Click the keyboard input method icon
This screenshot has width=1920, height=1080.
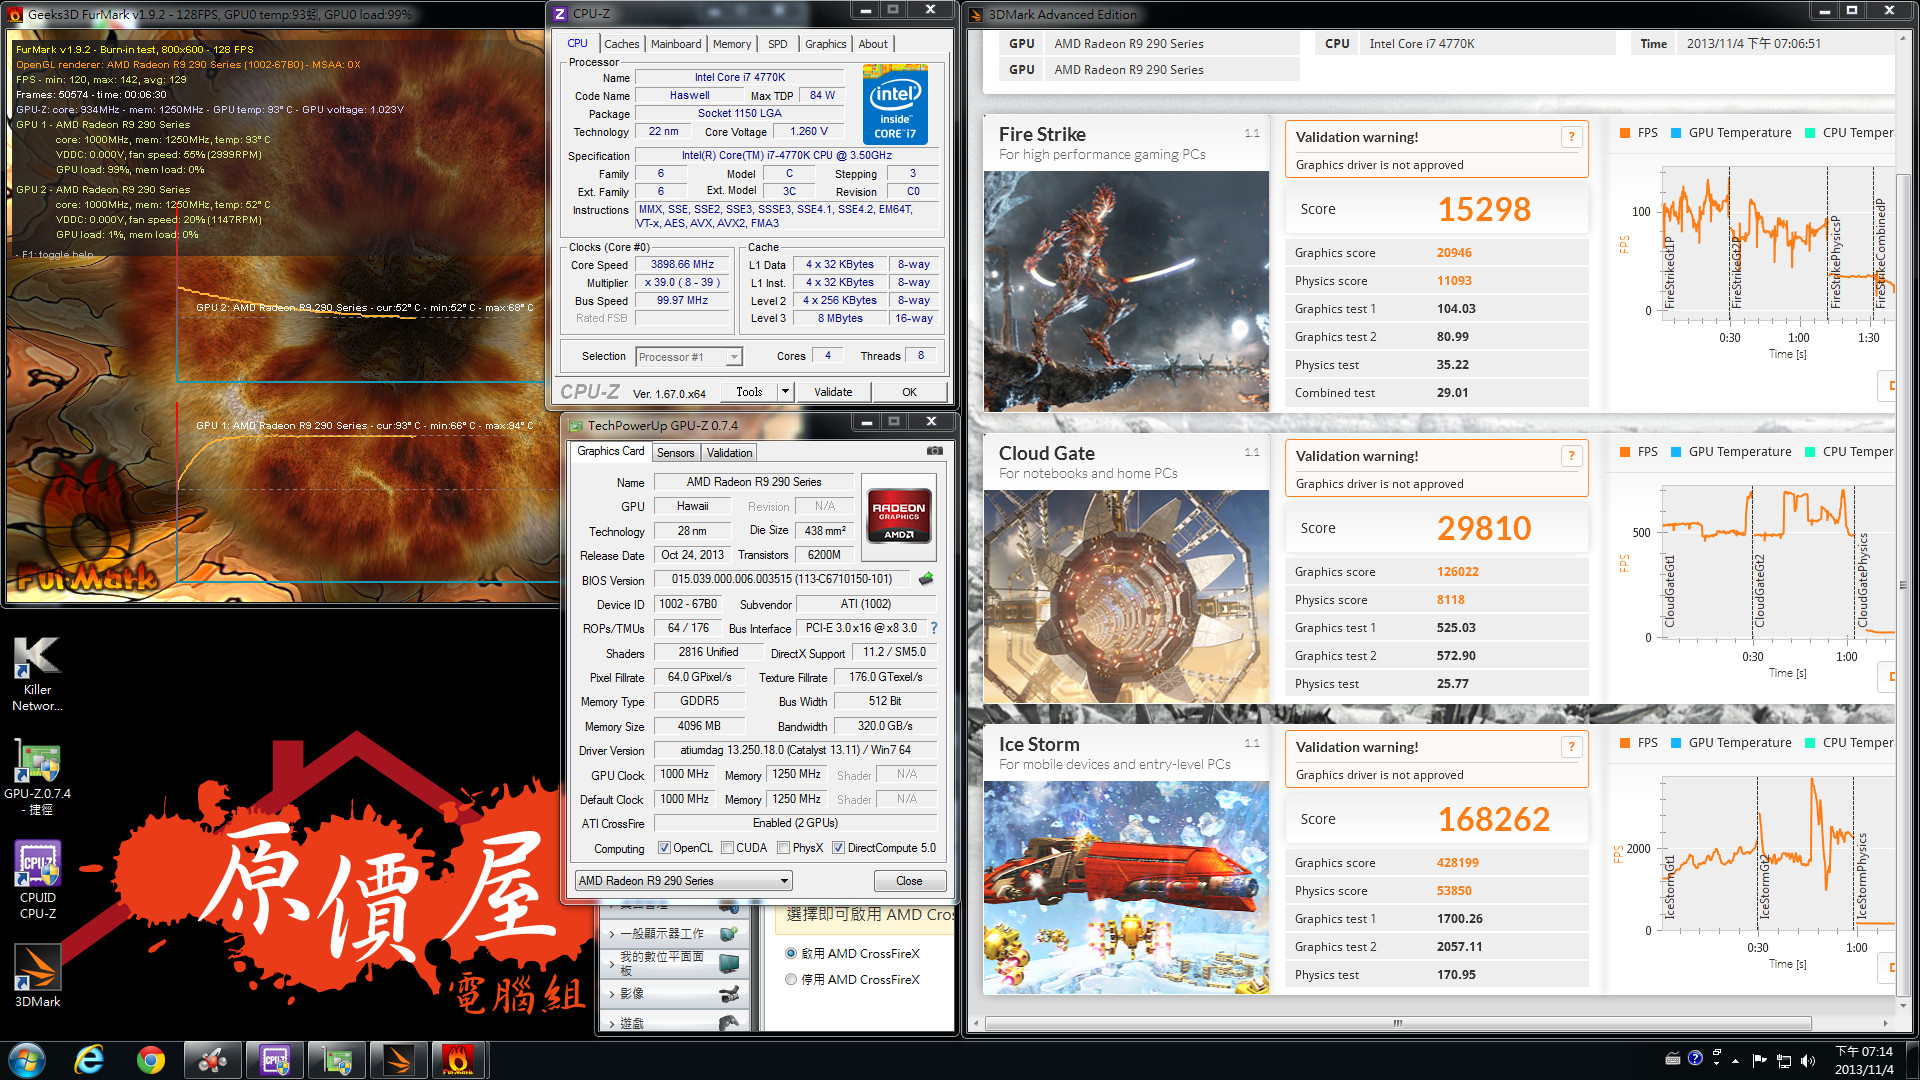click(1672, 1058)
